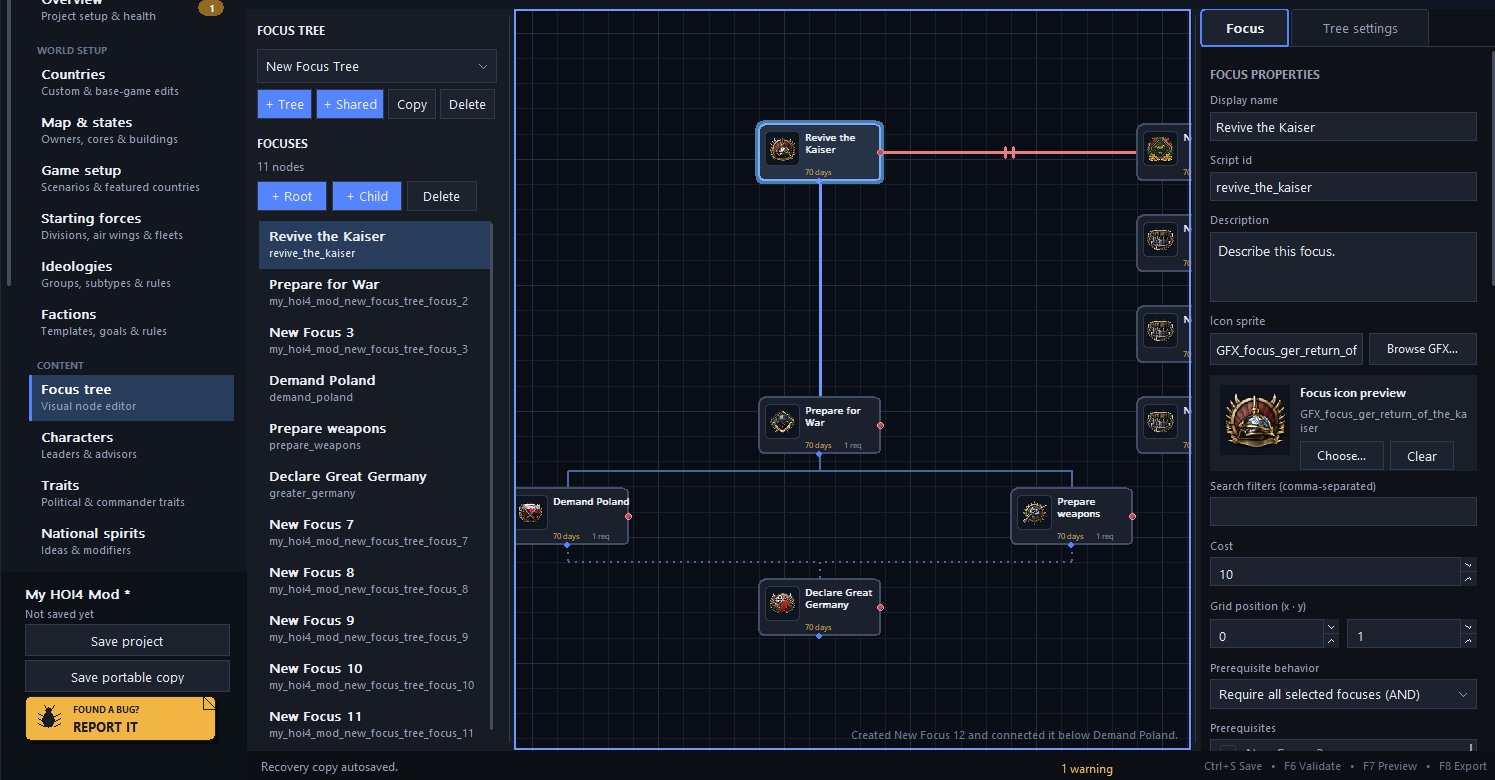Select New Focus 3 in the focuses list

tap(375, 340)
